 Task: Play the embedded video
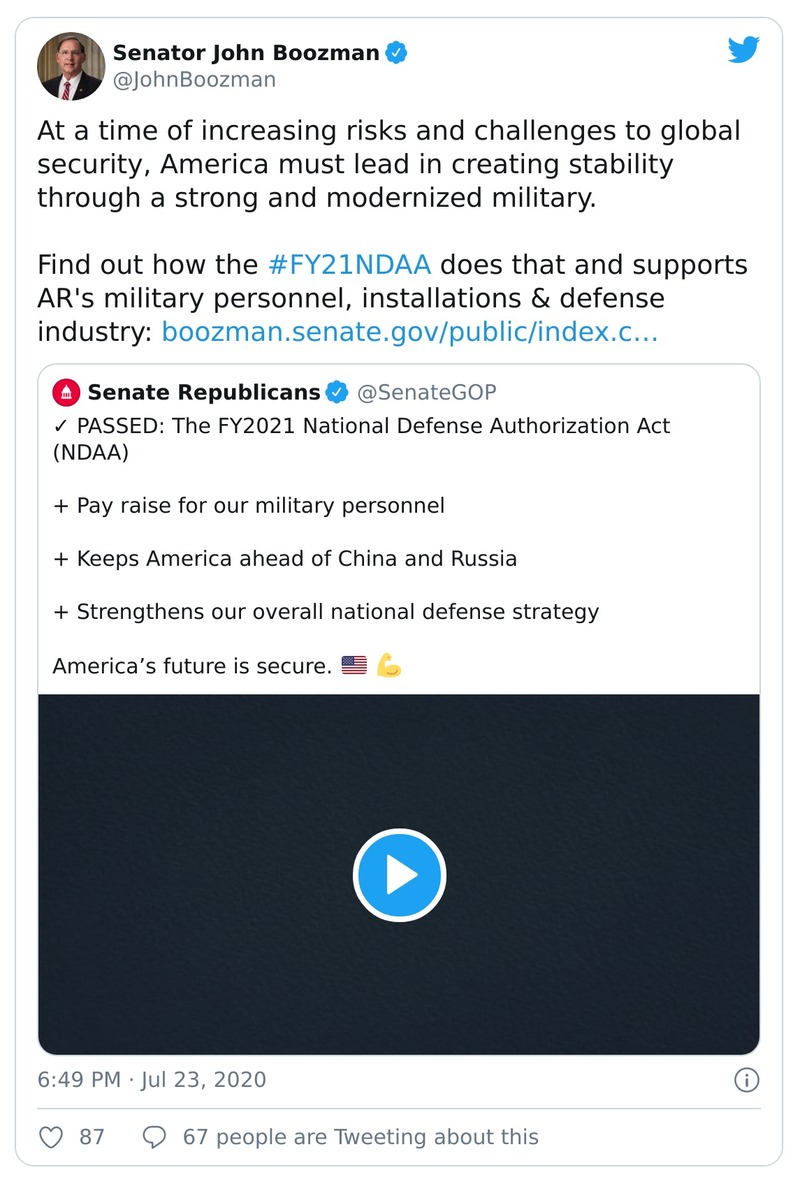click(x=399, y=875)
